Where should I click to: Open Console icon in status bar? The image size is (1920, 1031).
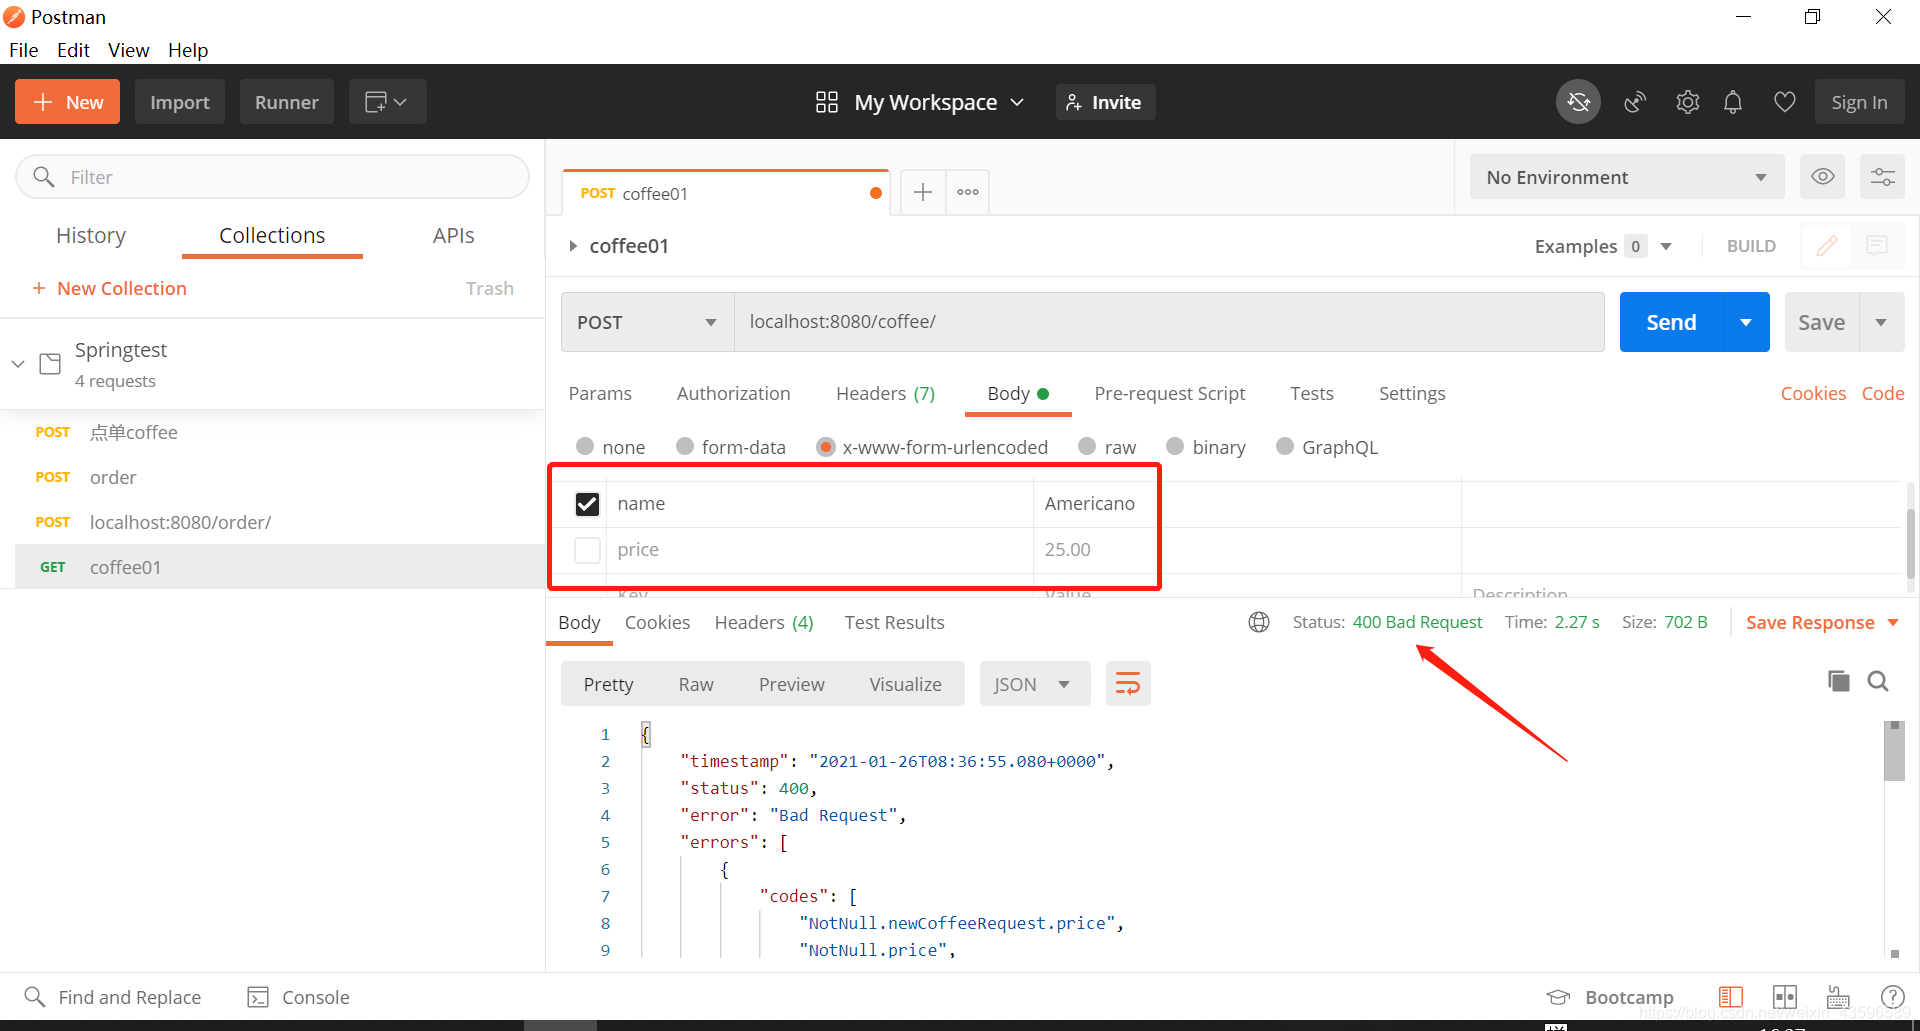click(x=258, y=997)
